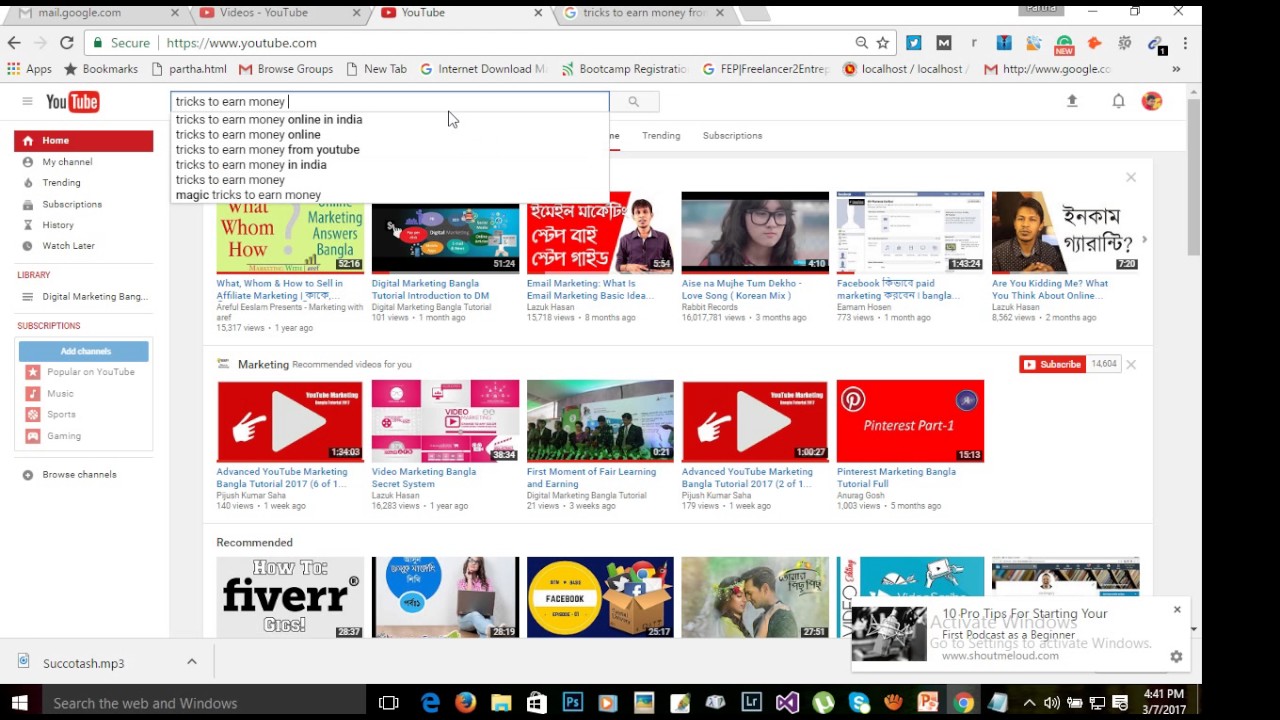Screen dimensions: 1280x720
Task: Bookmark this page with star icon
Action: point(883,43)
